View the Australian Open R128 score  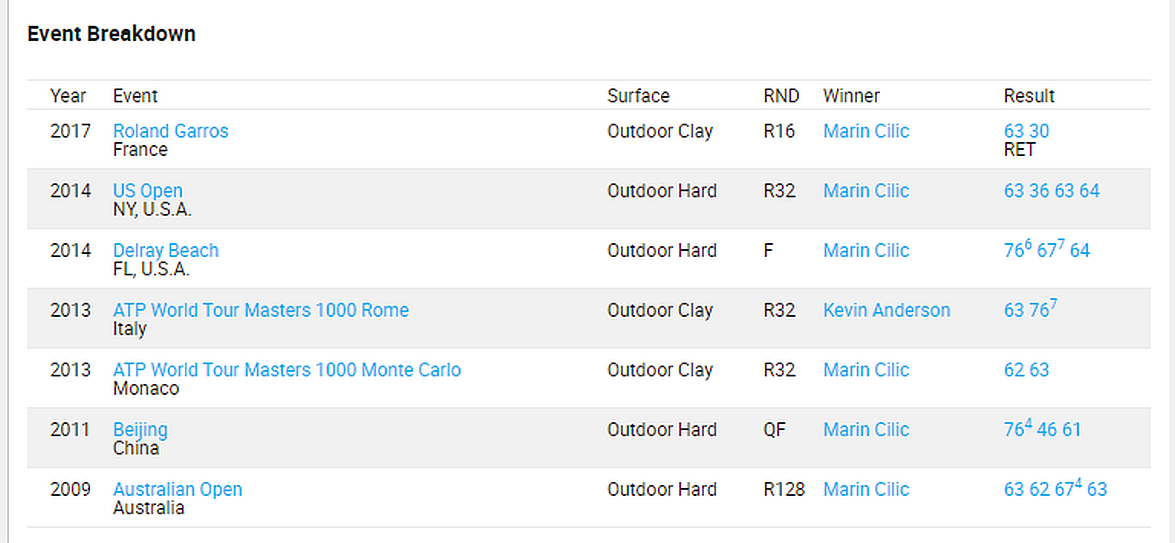tap(1055, 490)
